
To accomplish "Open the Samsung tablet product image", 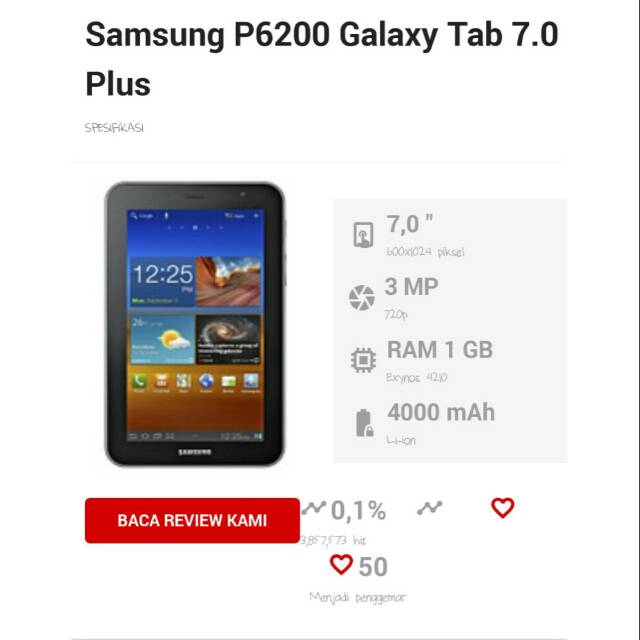I will tap(194, 324).
